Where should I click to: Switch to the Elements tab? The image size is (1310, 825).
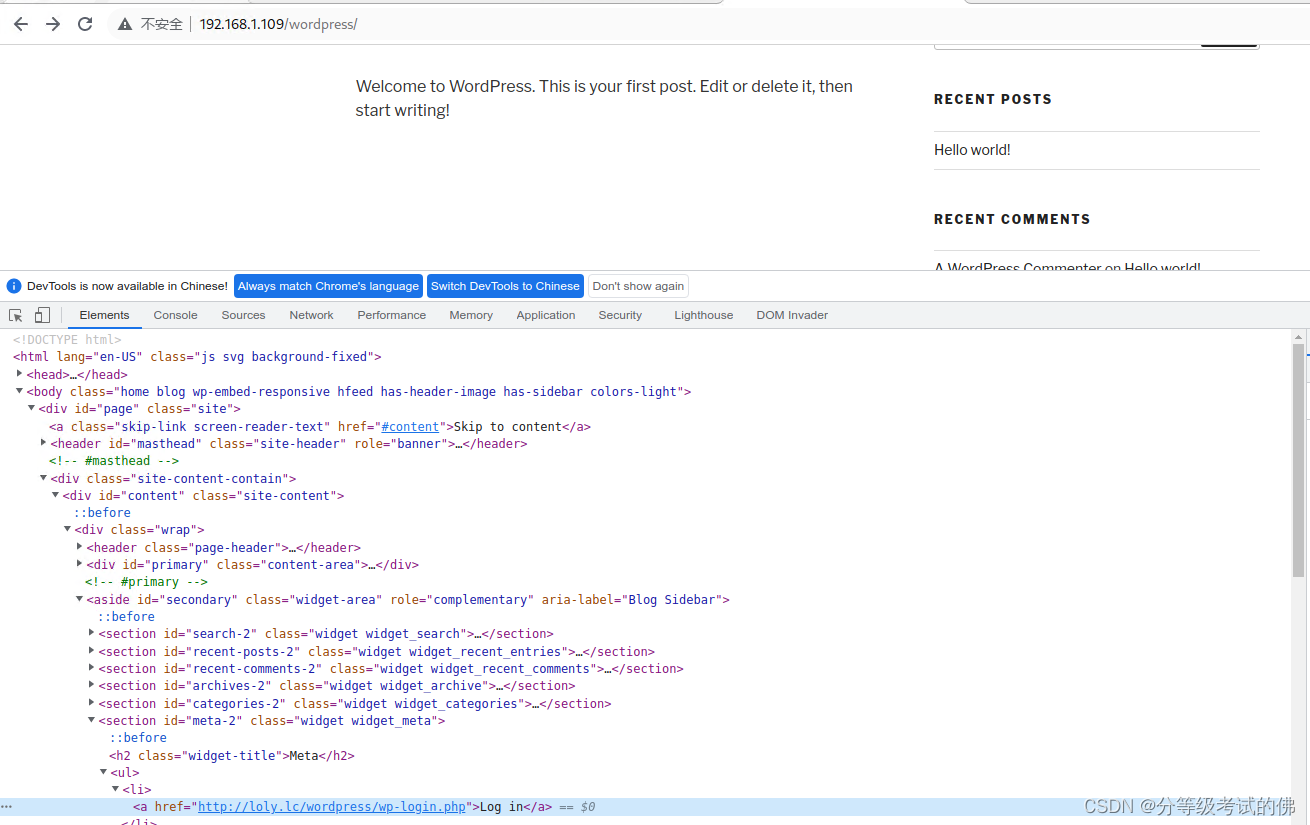(104, 315)
